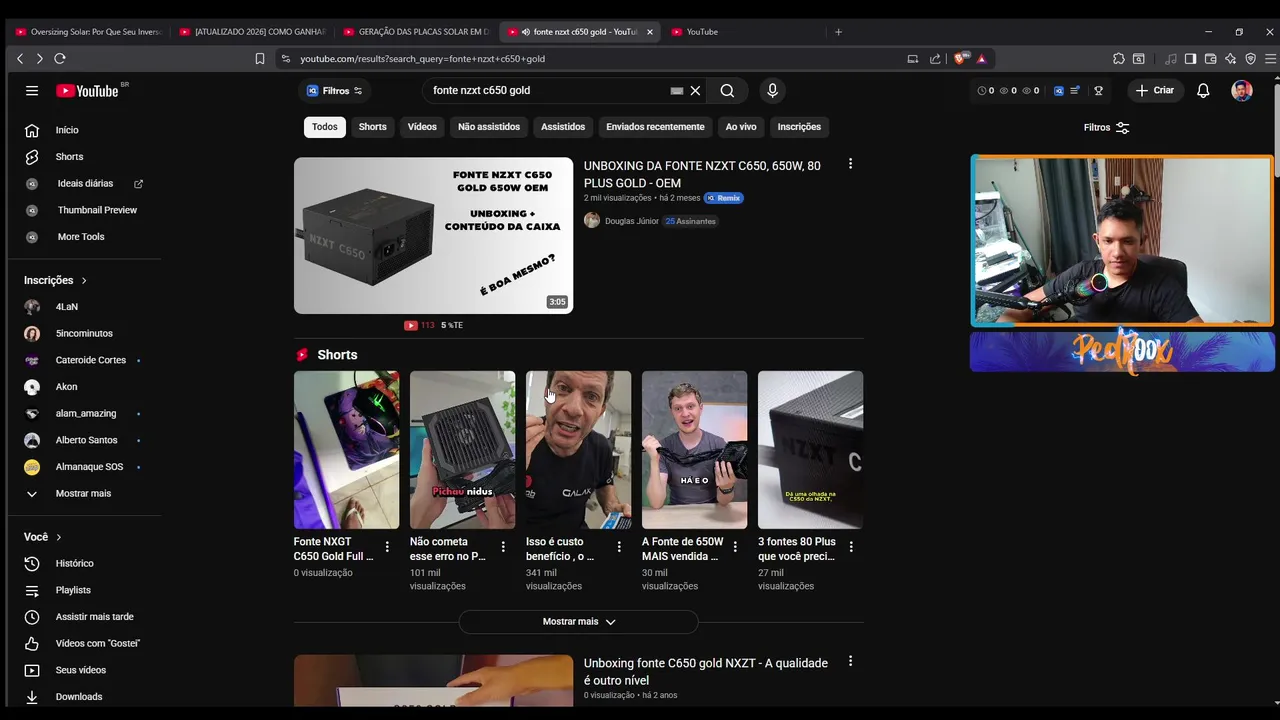Expand the Inscrições section chevron

click(84, 281)
